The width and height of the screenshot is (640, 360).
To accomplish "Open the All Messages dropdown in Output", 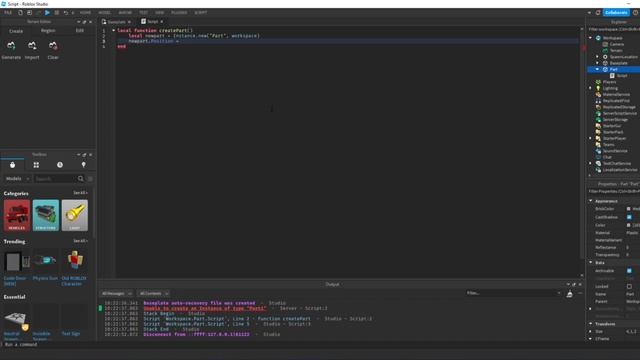I will point(116,293).
